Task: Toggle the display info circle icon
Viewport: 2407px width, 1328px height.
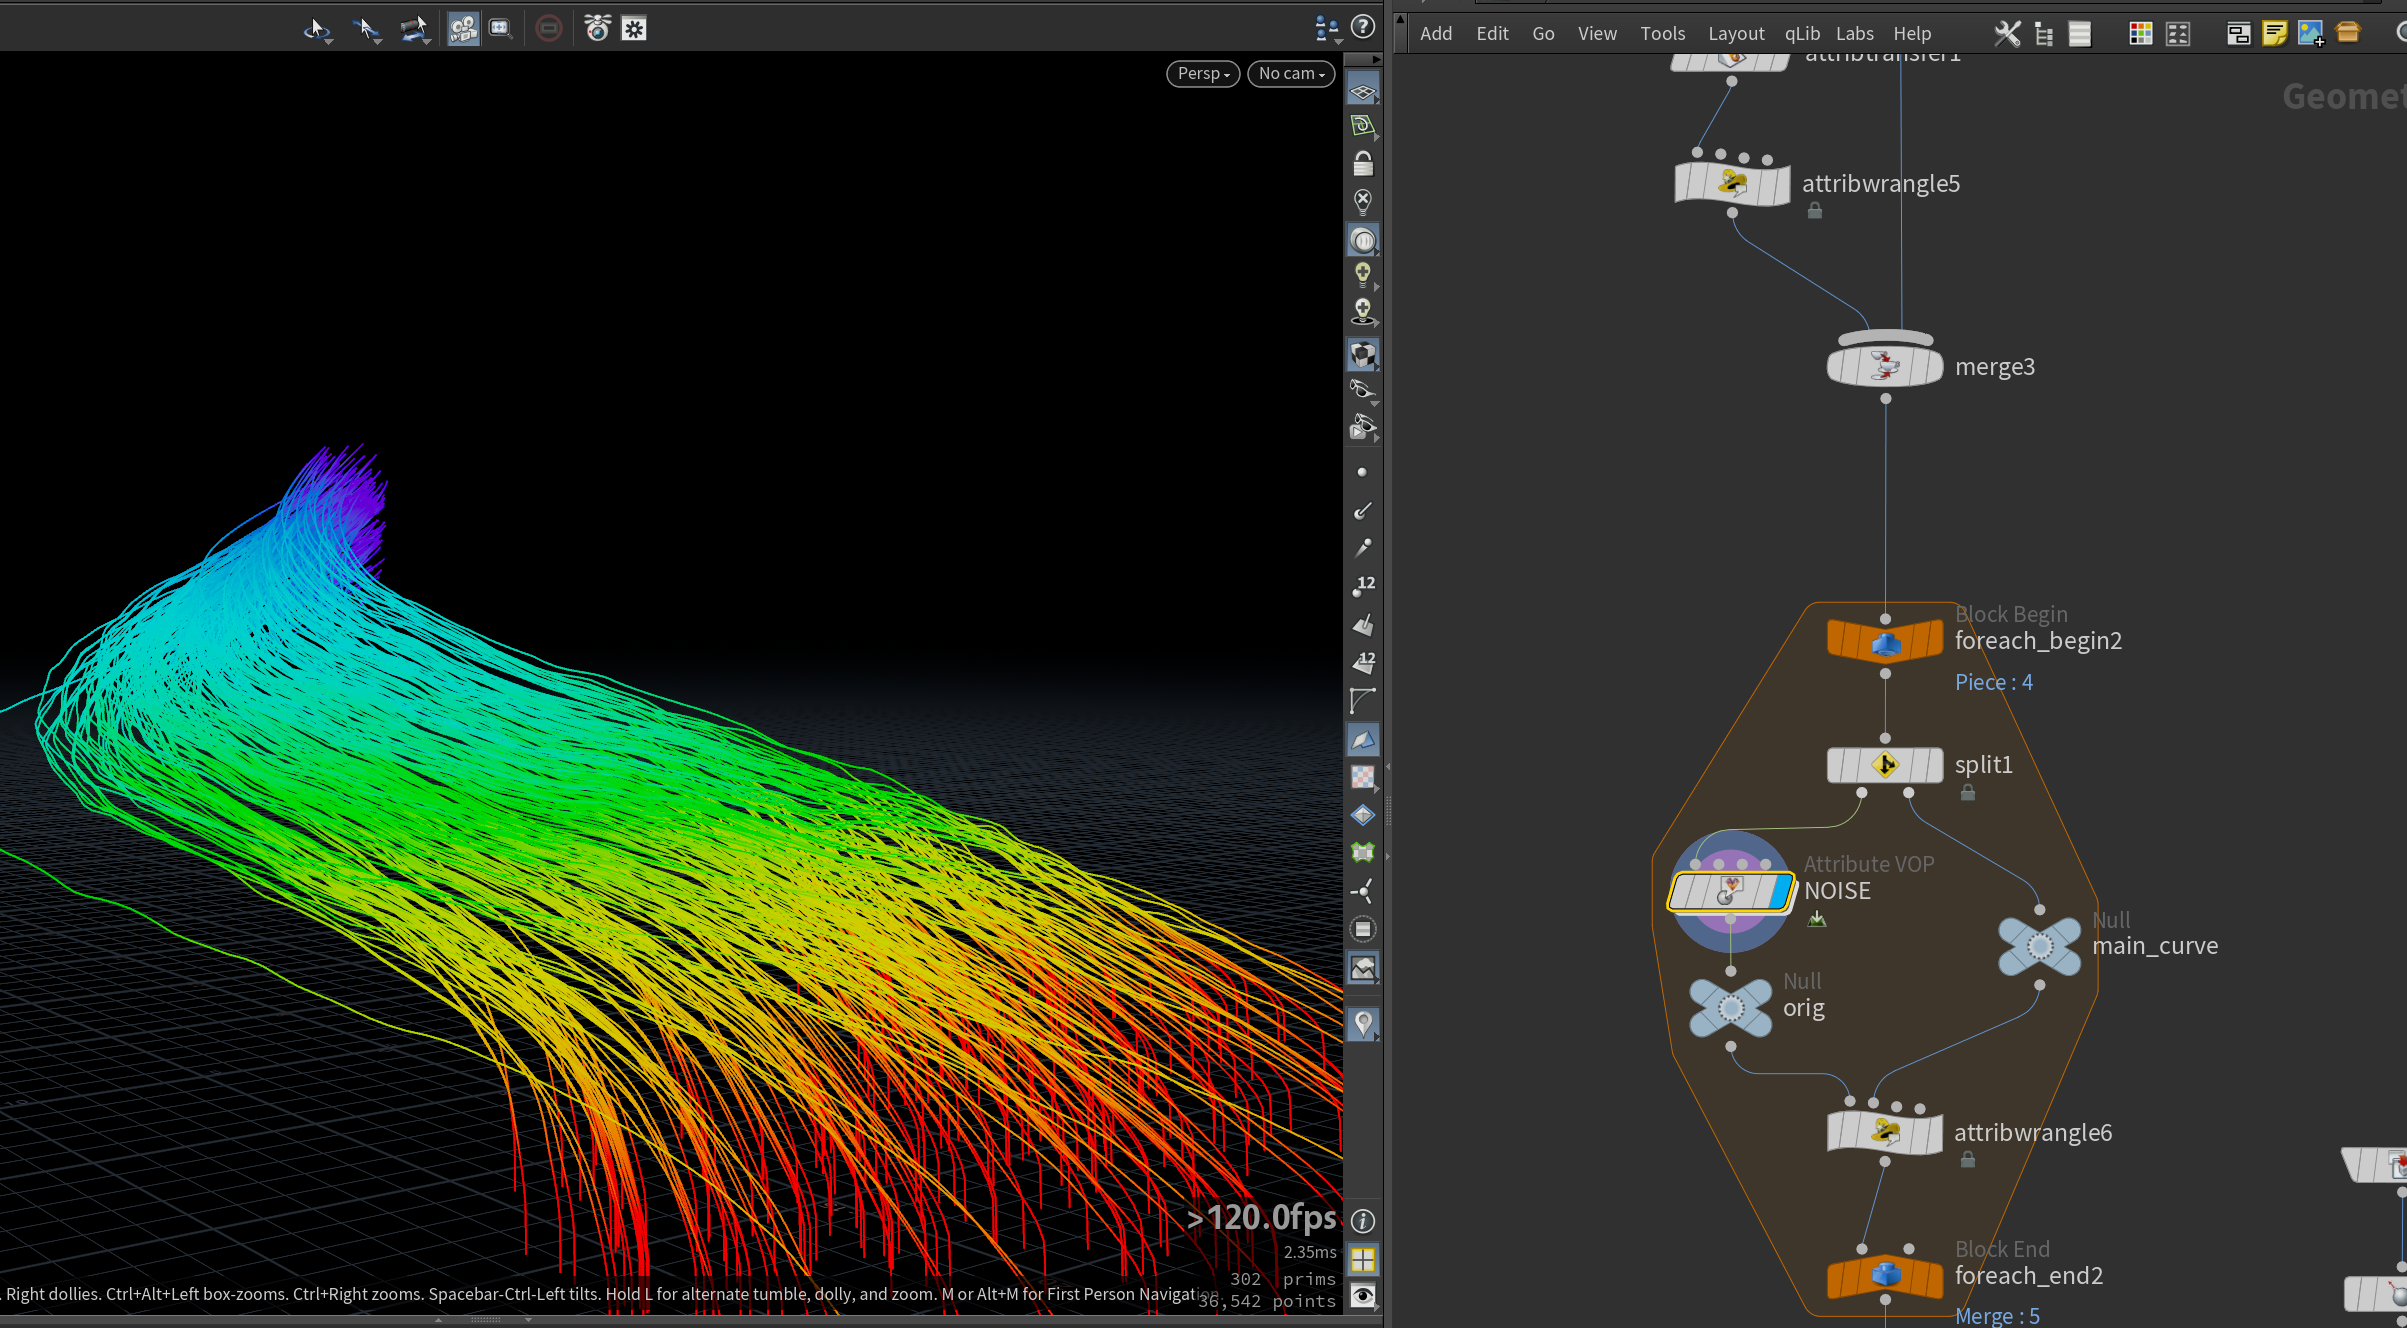Action: click(1363, 1221)
